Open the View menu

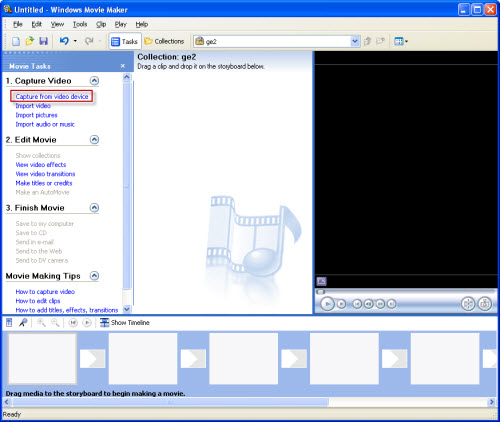coord(57,24)
